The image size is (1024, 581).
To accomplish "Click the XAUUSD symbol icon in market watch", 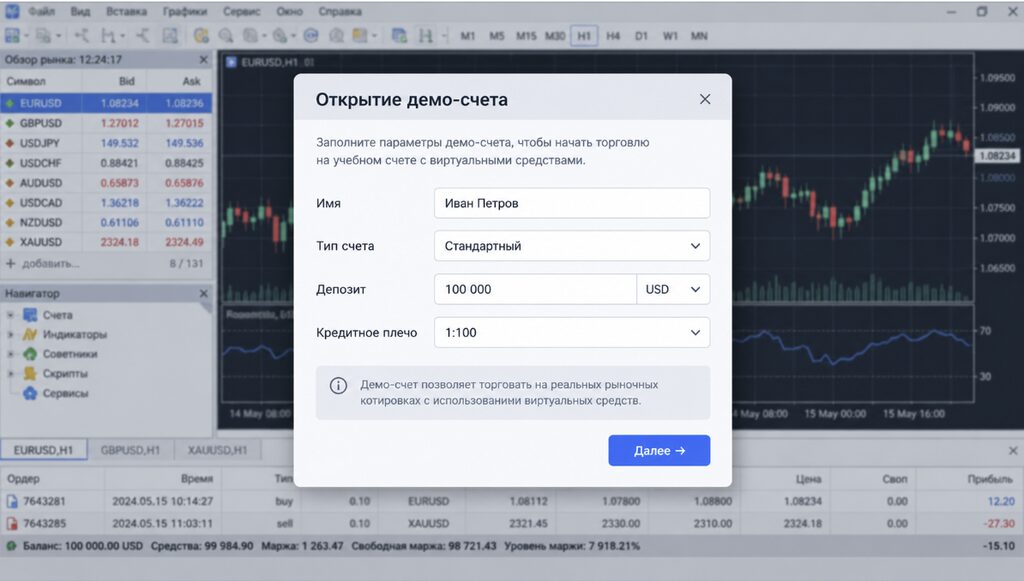I will point(10,242).
